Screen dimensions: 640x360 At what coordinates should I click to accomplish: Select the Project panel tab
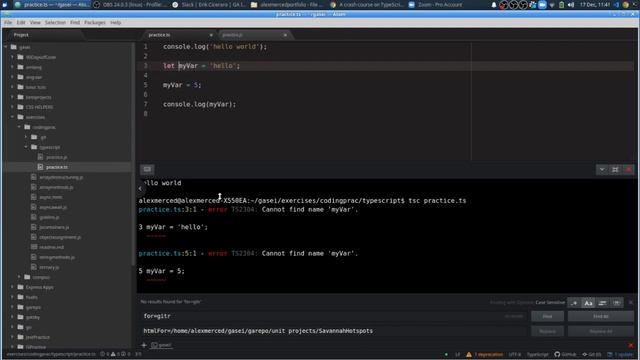[x=21, y=35]
